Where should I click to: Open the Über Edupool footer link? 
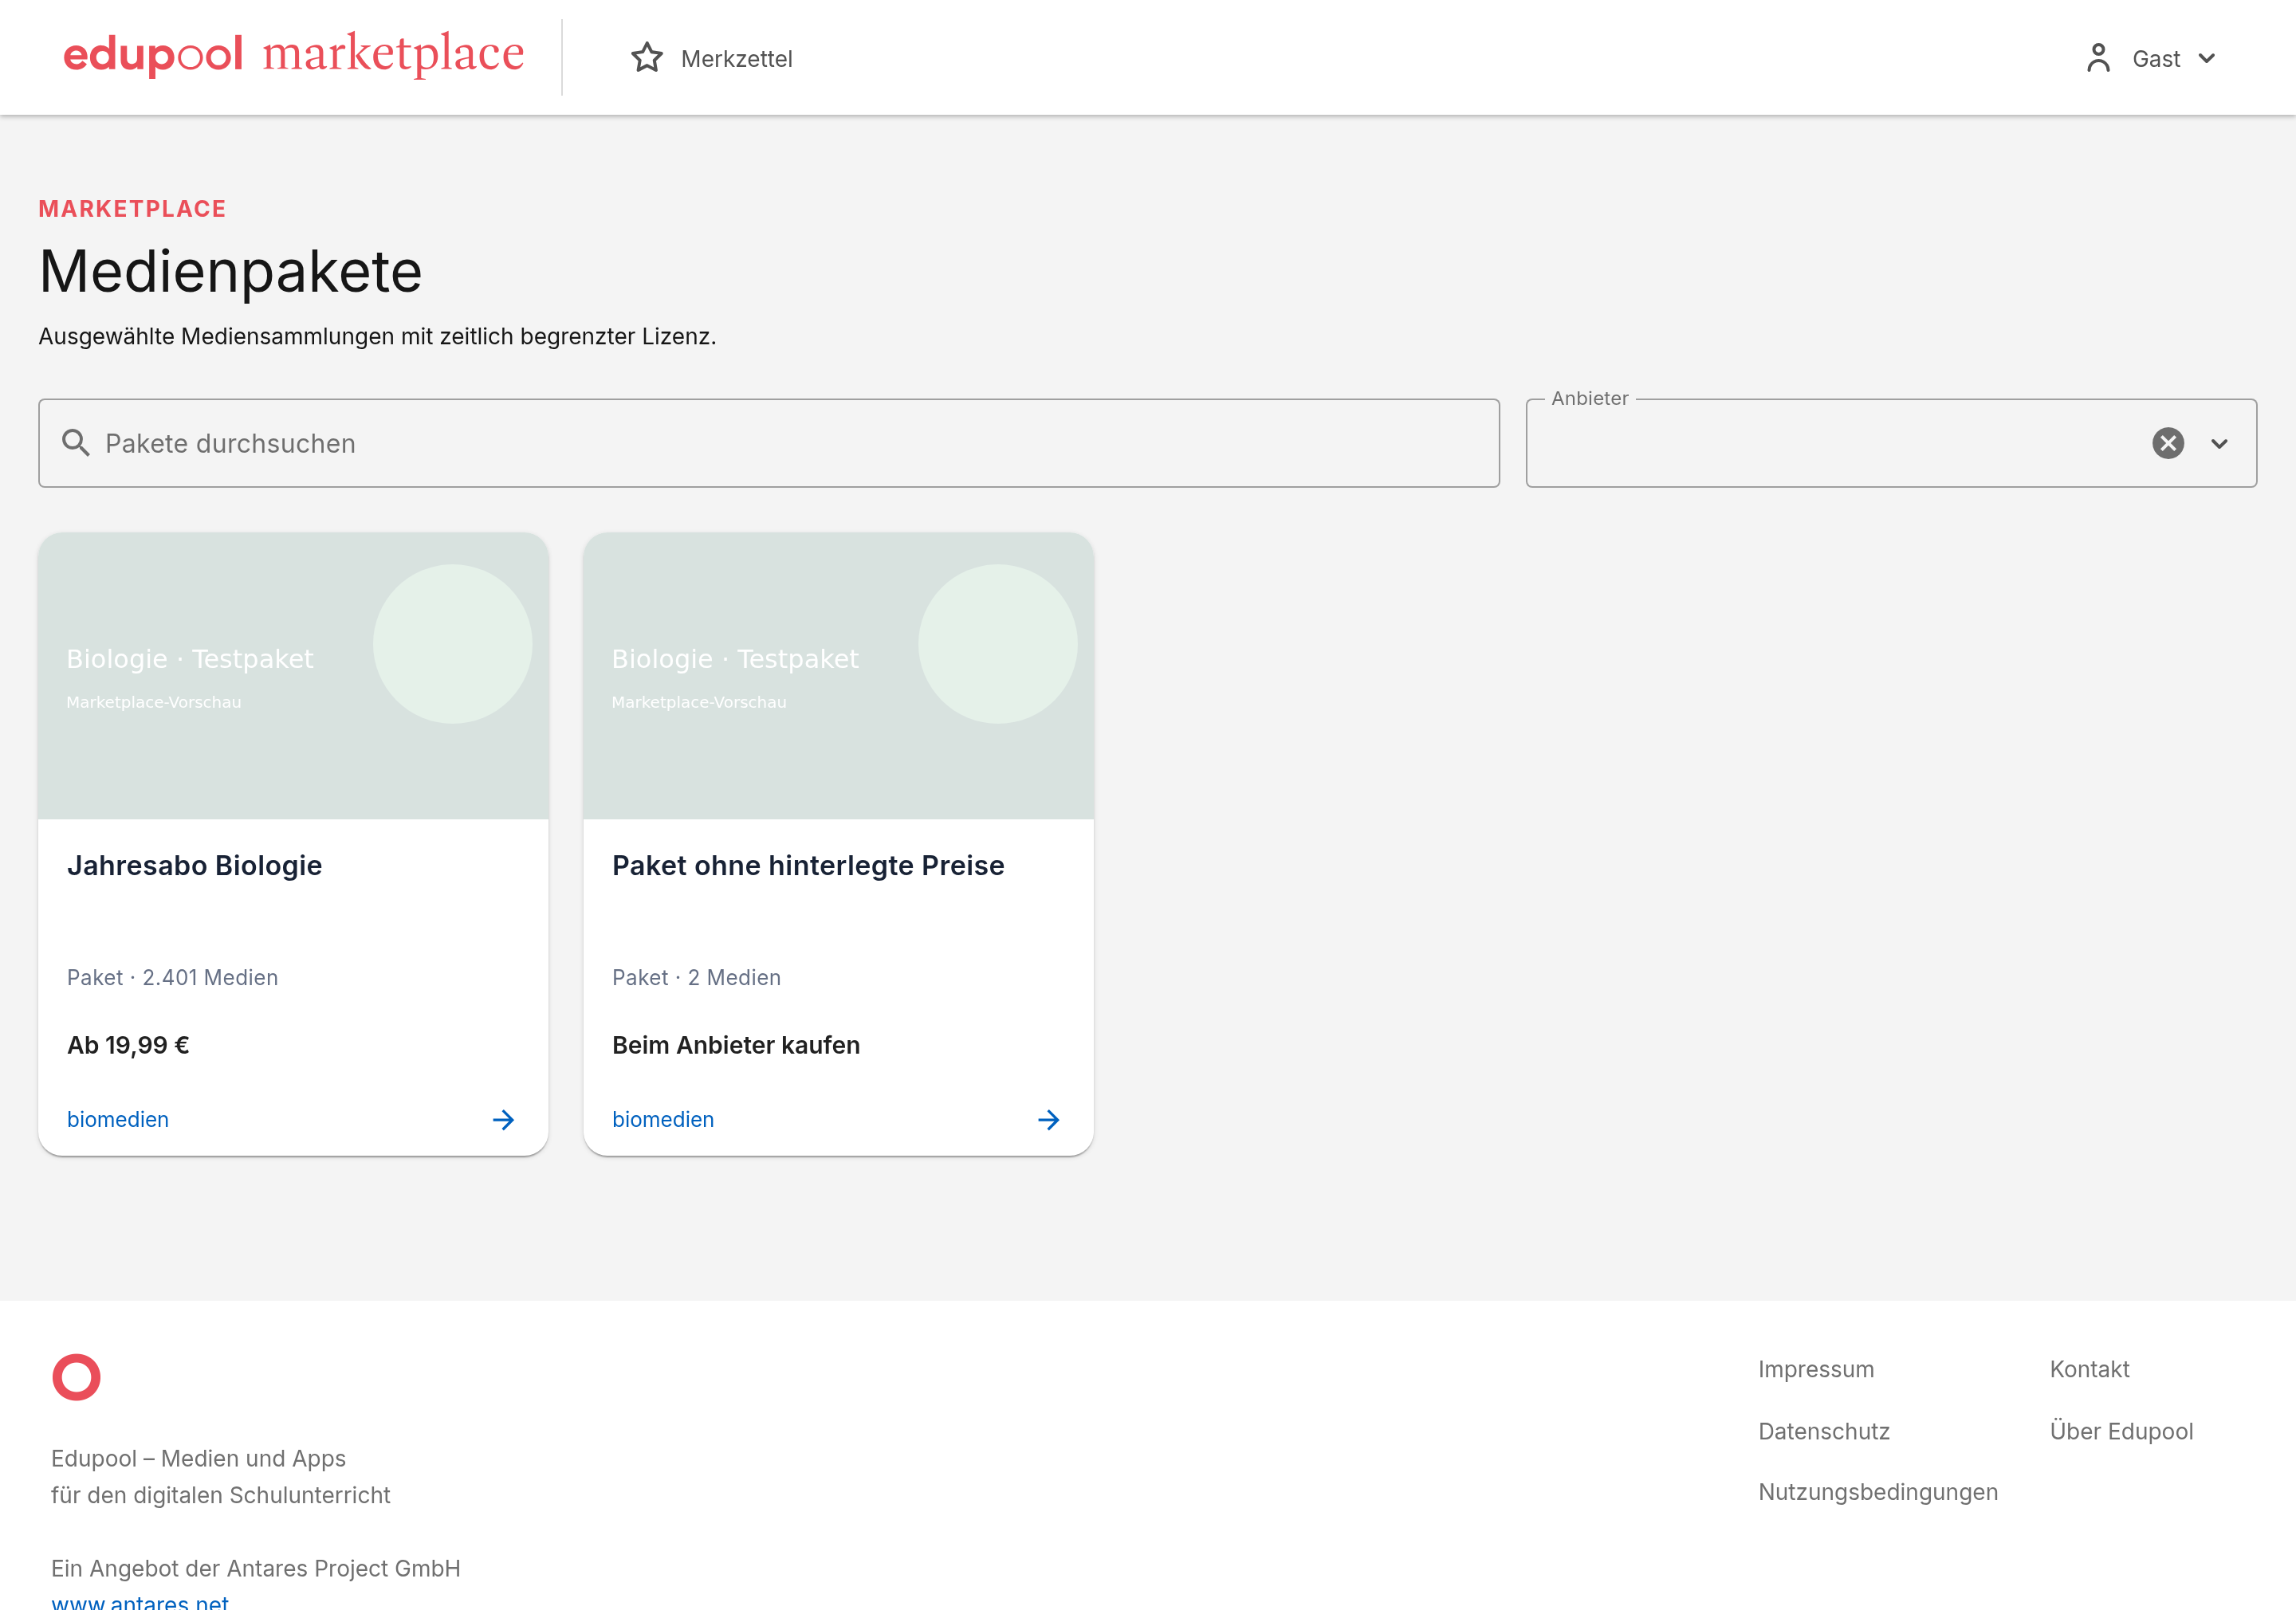tap(2121, 1431)
